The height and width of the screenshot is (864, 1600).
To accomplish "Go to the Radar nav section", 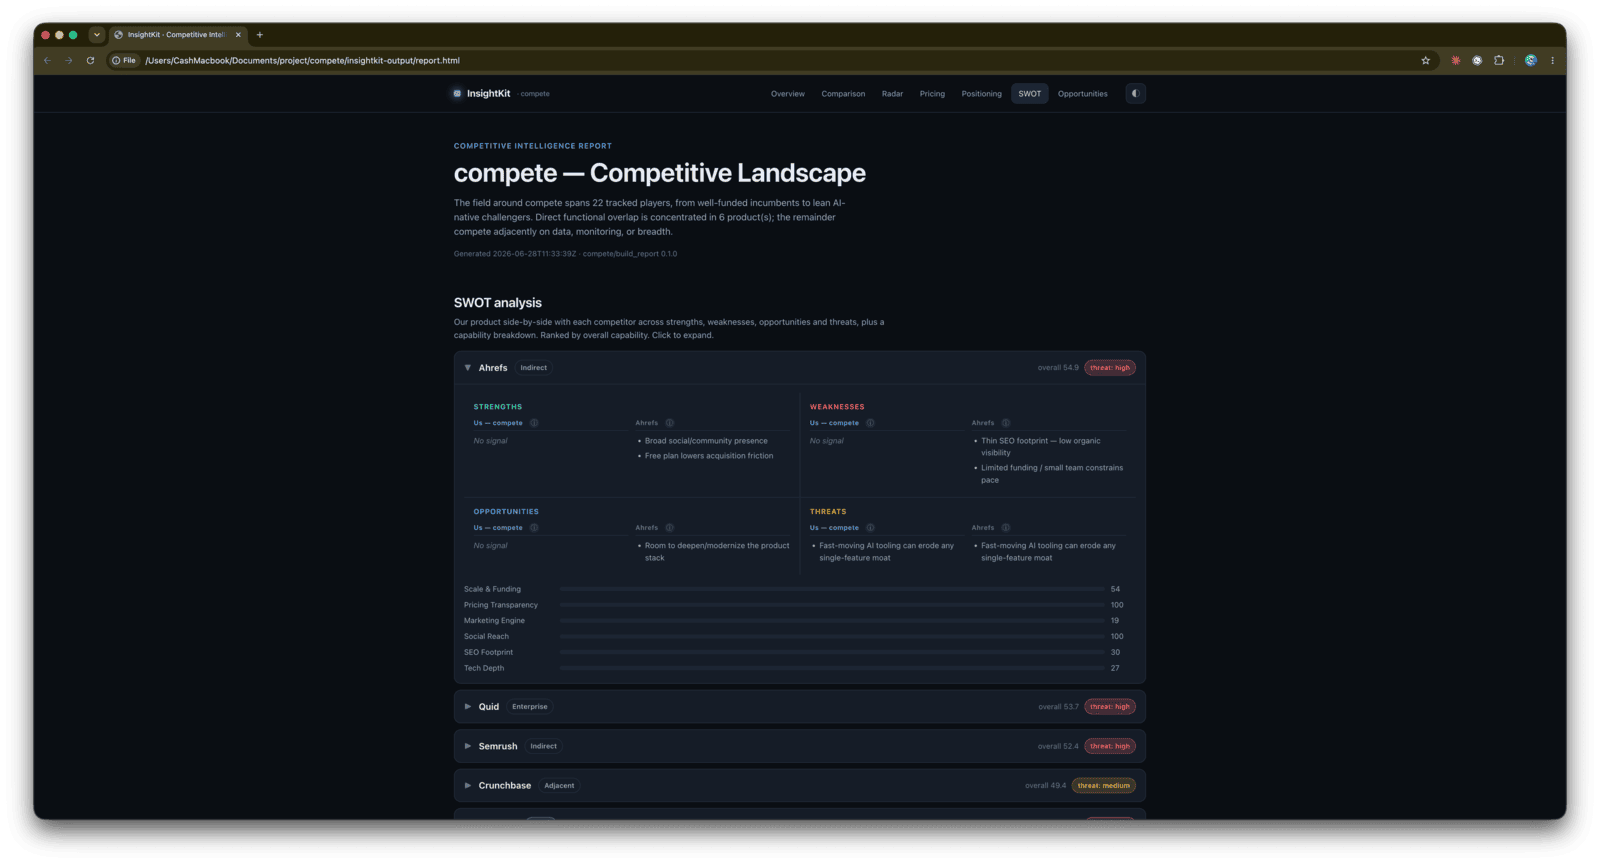I will tap(892, 94).
